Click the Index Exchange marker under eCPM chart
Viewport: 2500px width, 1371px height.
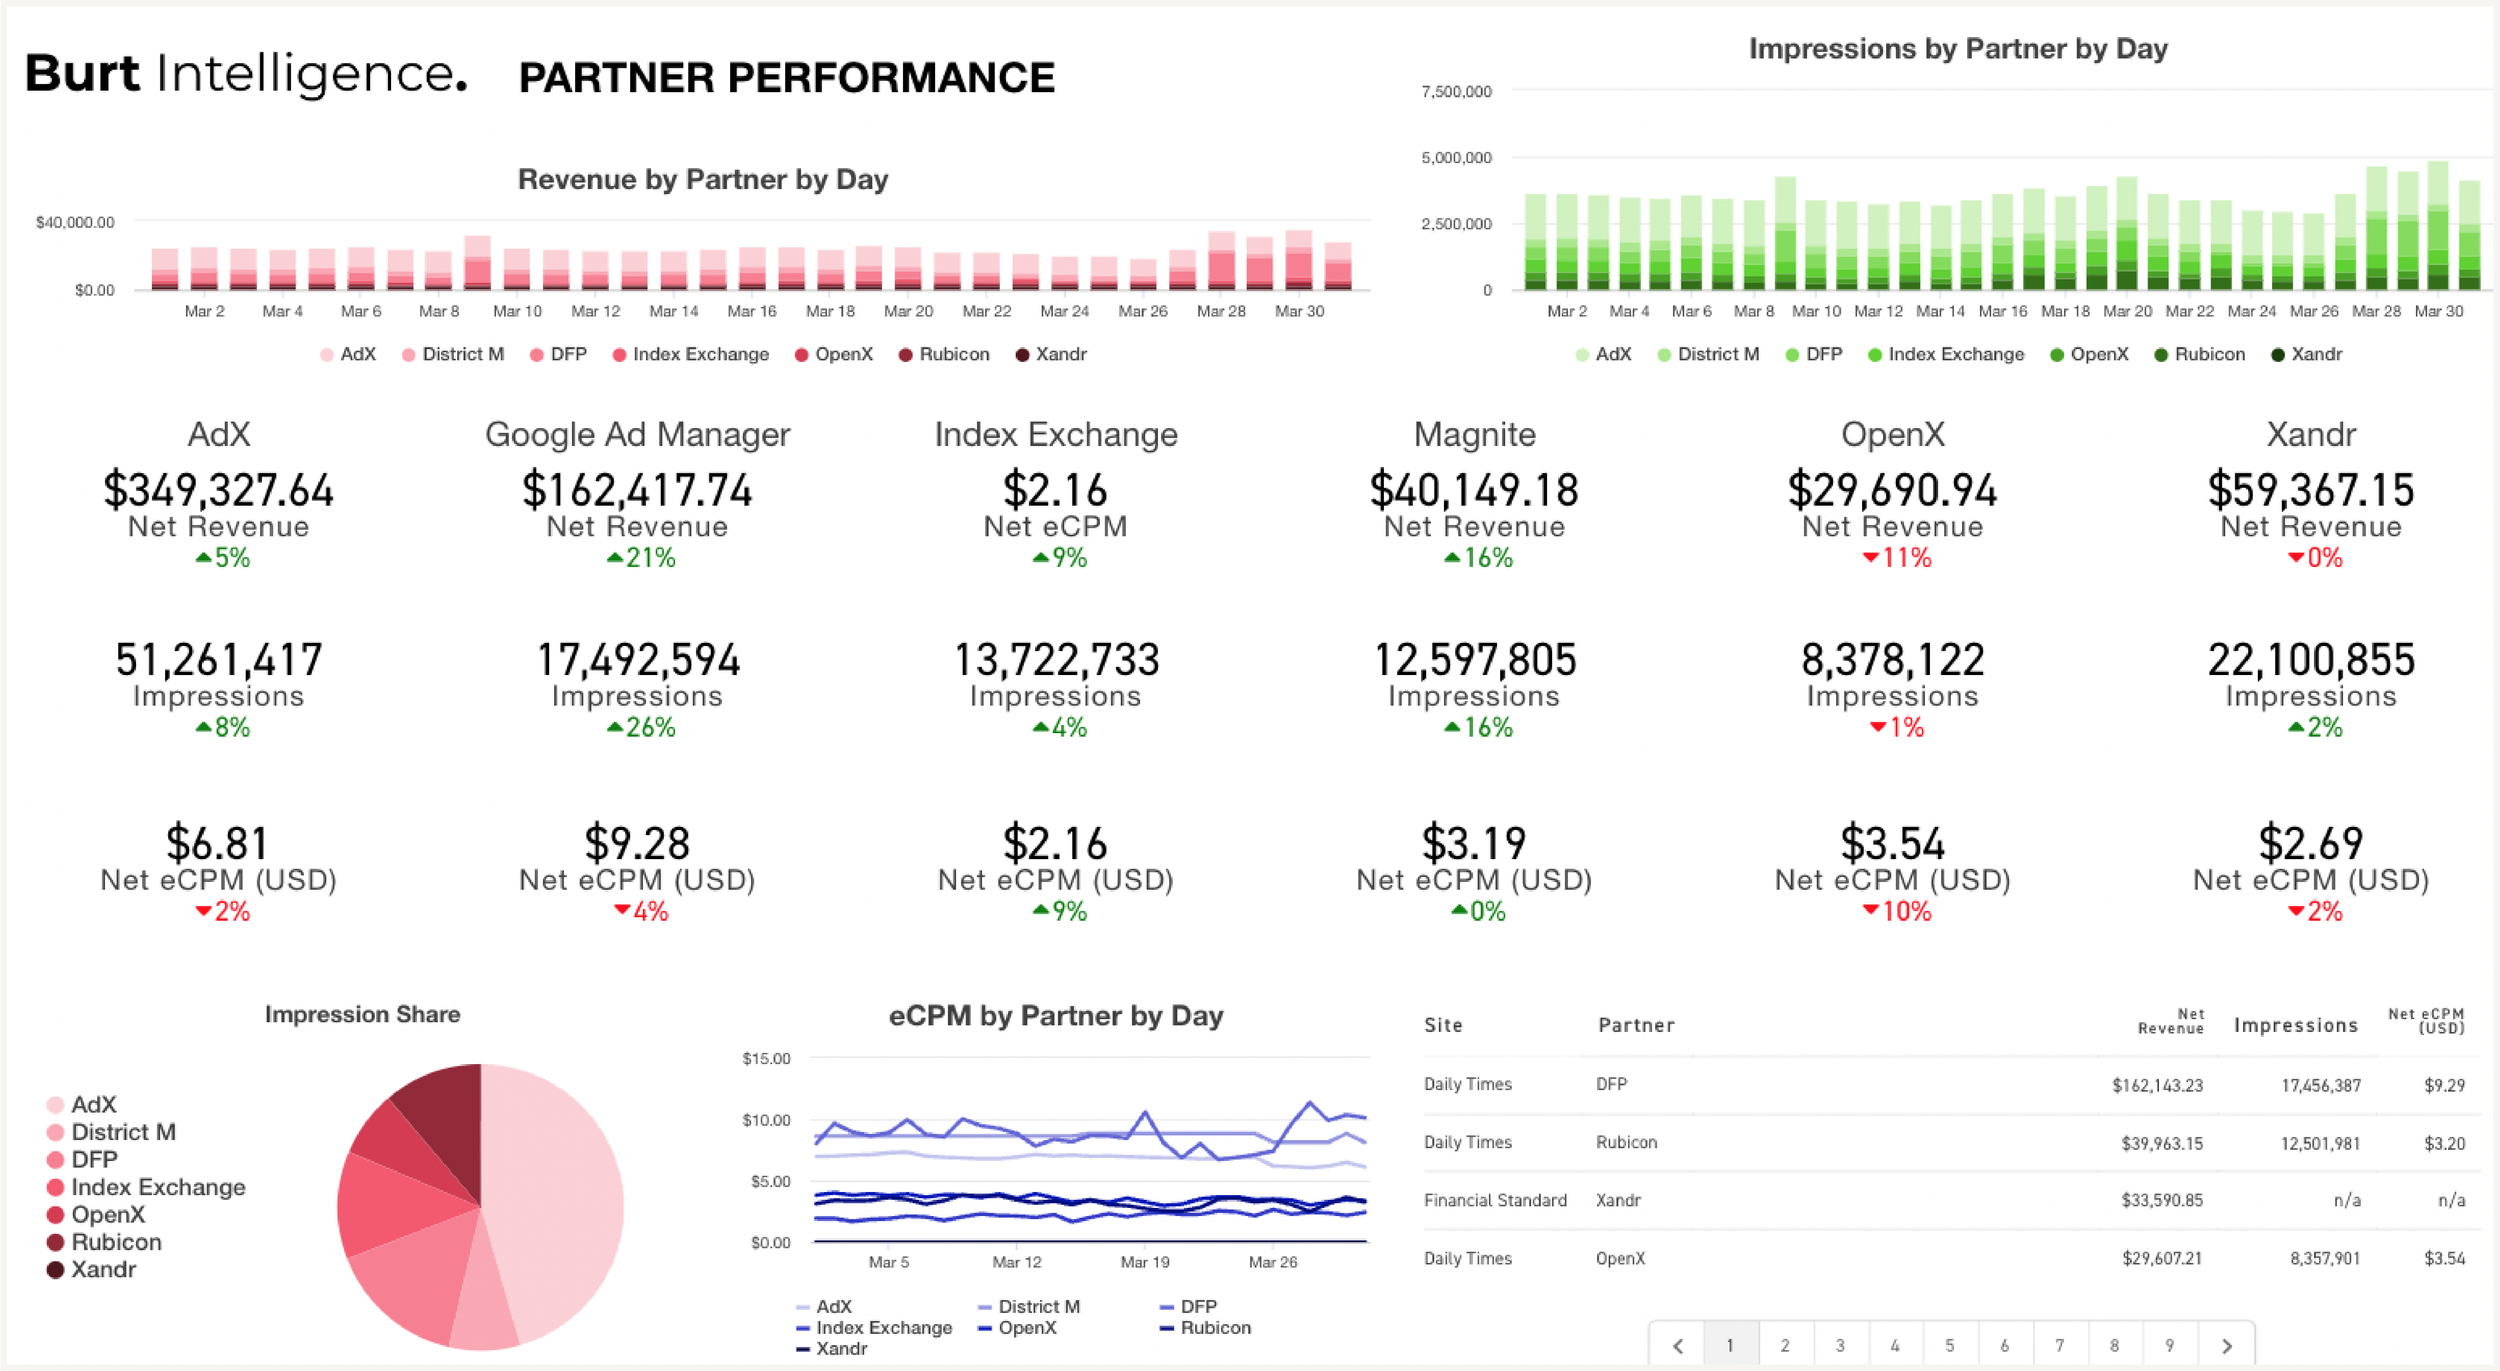(x=800, y=1327)
